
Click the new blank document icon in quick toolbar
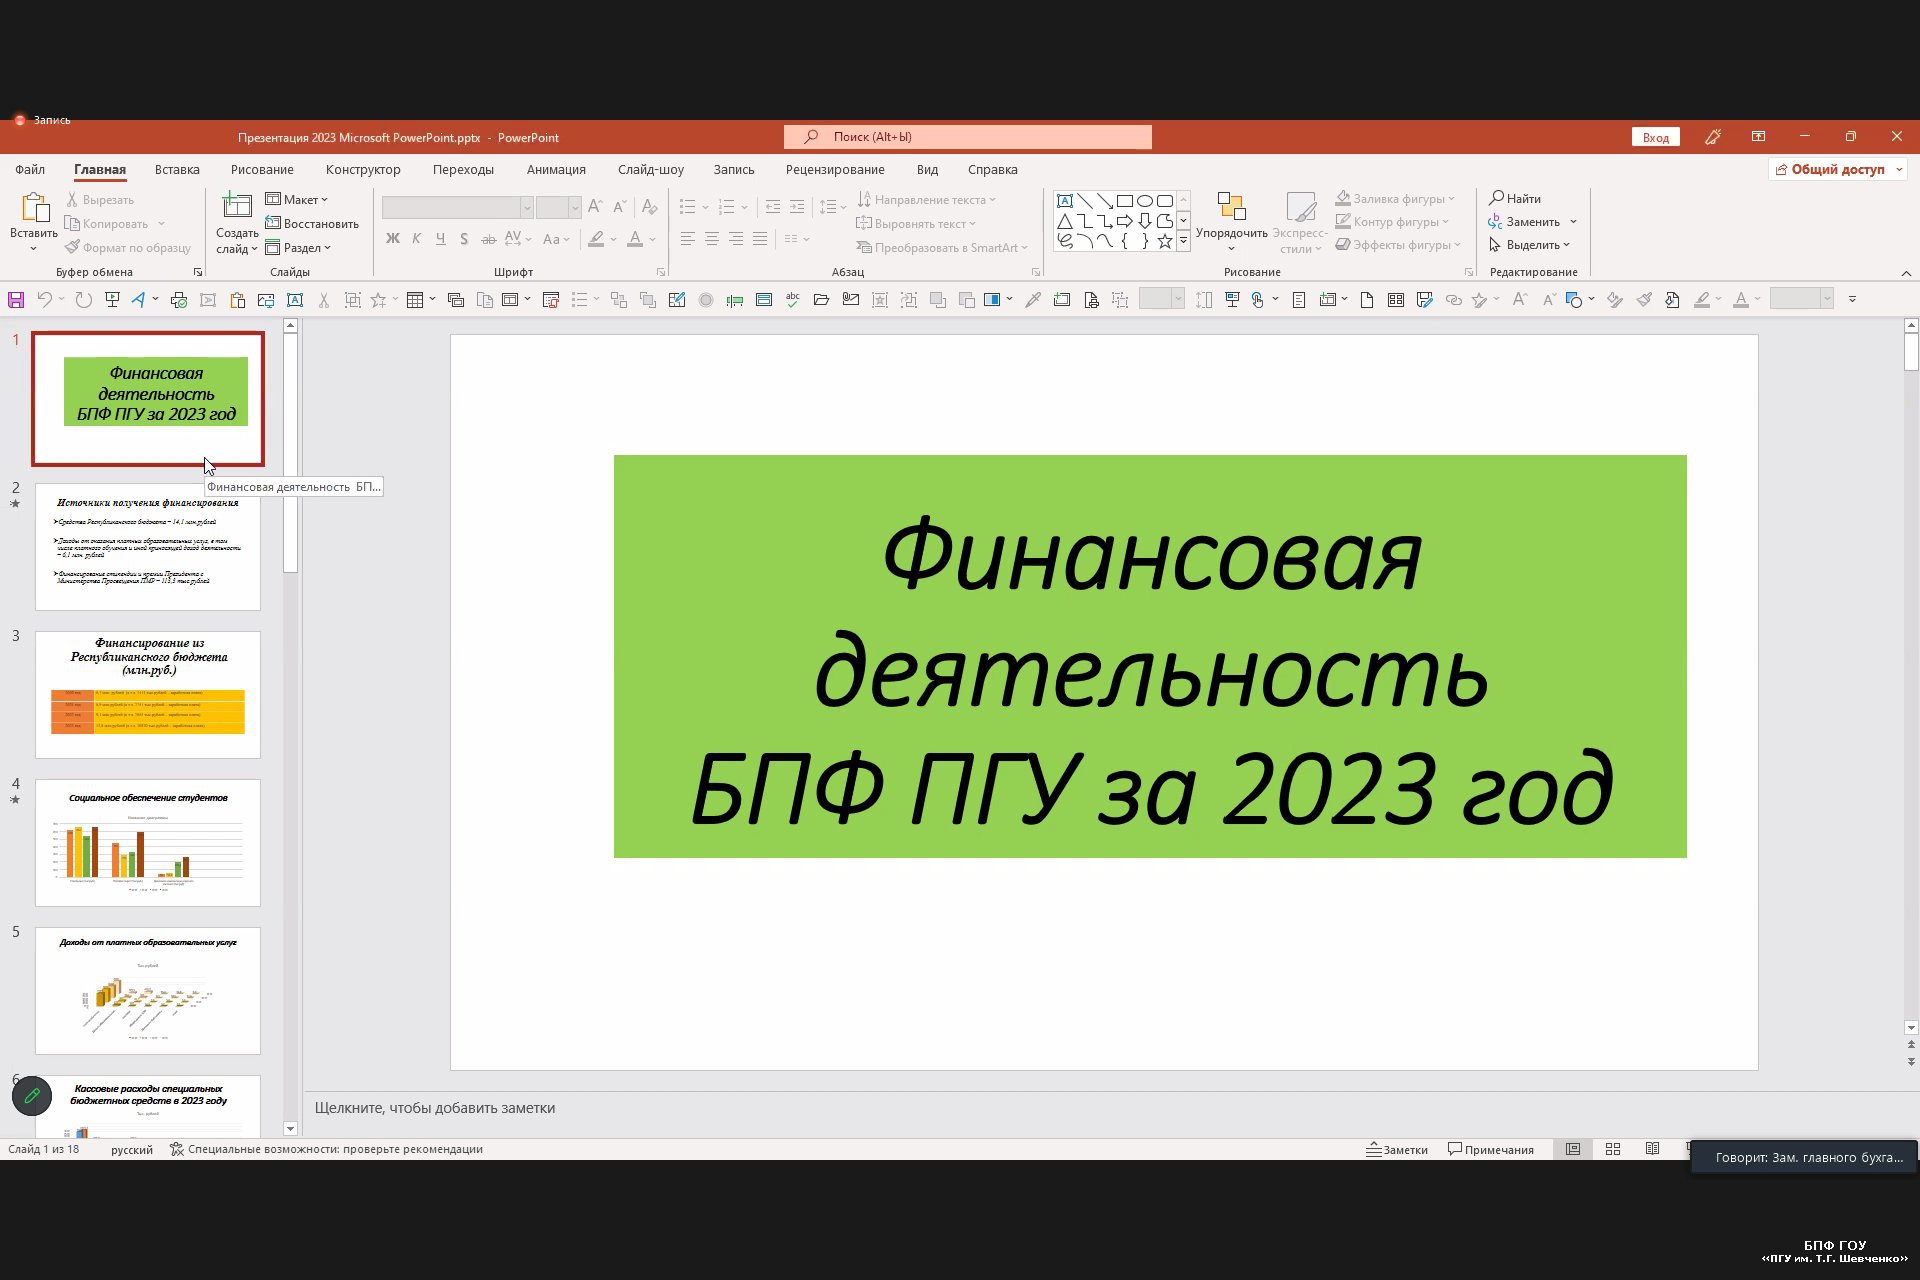pos(1366,299)
